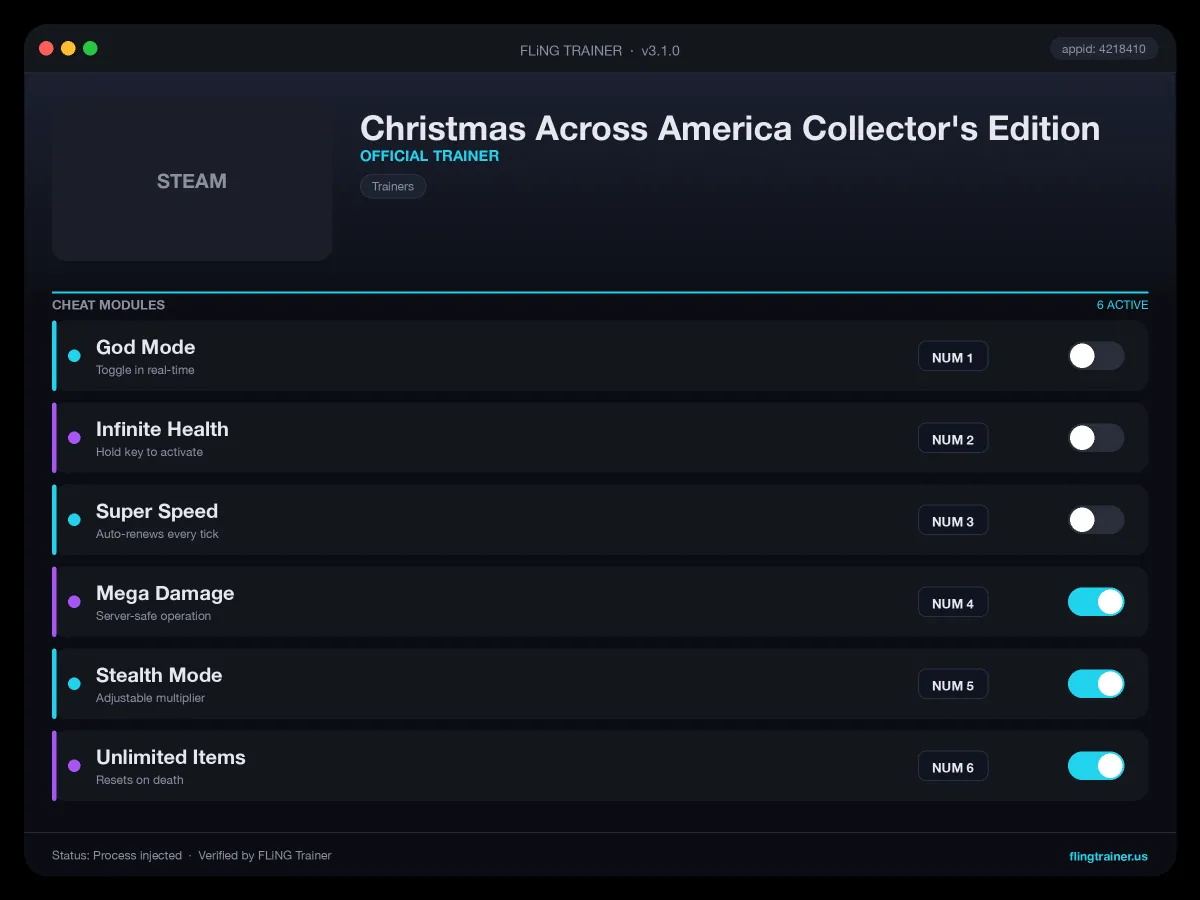Click the green maximize window button
Screen dimensions: 1200x900
pyautogui.click(x=90, y=48)
